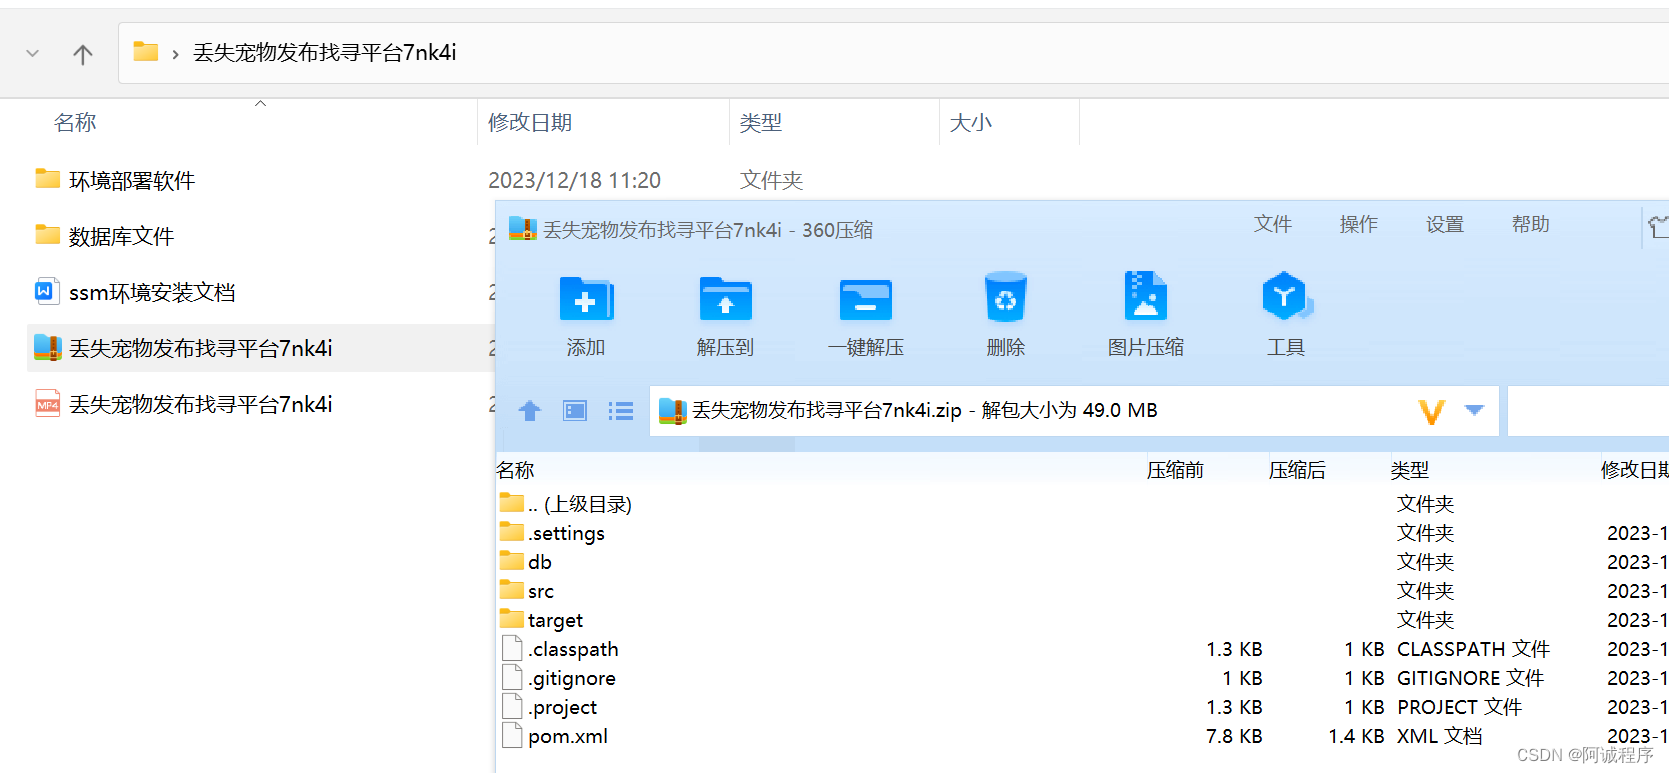Click the 添加 (Add) icon in 360压缩

(586, 299)
